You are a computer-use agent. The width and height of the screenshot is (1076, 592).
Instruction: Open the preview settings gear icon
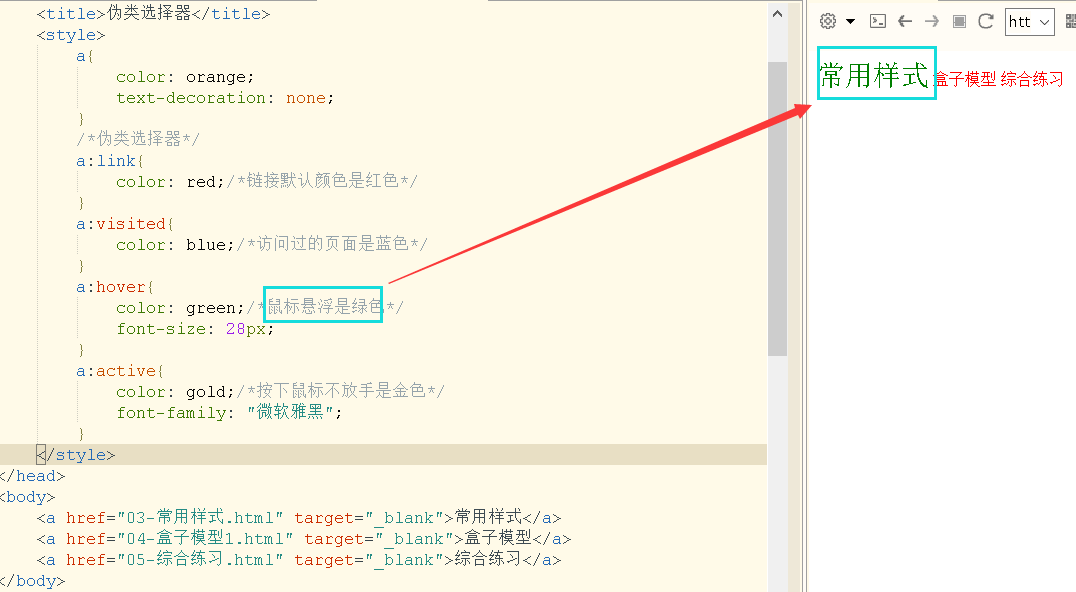point(828,21)
